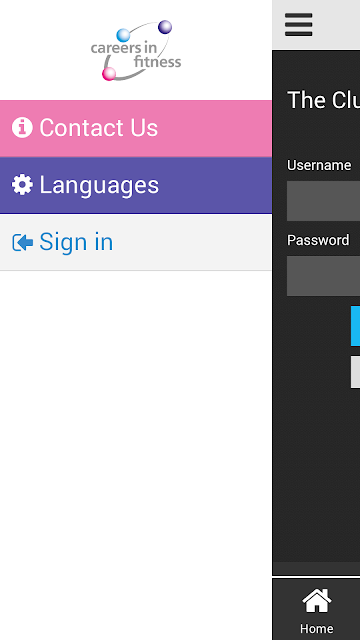
Task: Click the partially visible club heading
Action: 324,100
